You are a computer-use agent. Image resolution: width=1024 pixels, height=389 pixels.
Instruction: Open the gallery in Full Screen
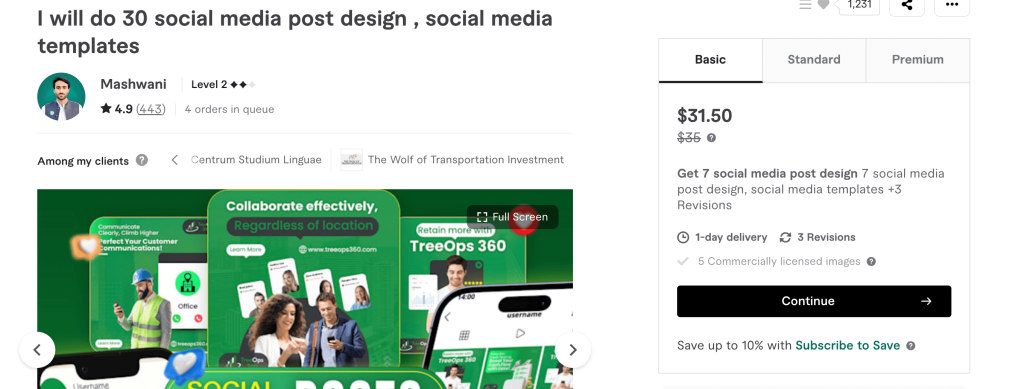(513, 217)
